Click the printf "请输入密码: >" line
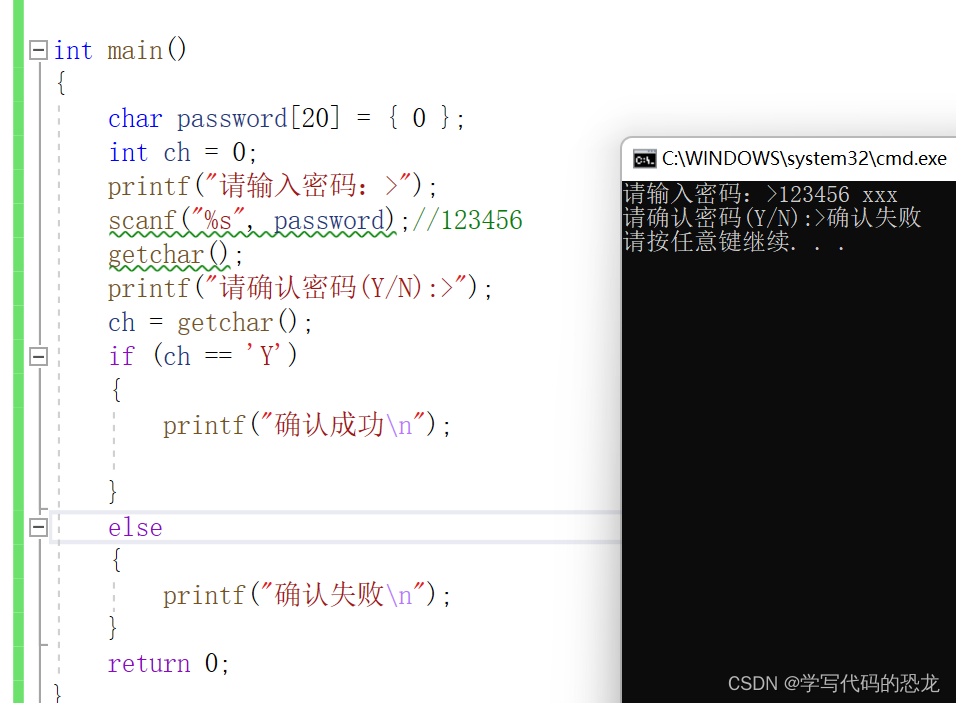 point(272,186)
